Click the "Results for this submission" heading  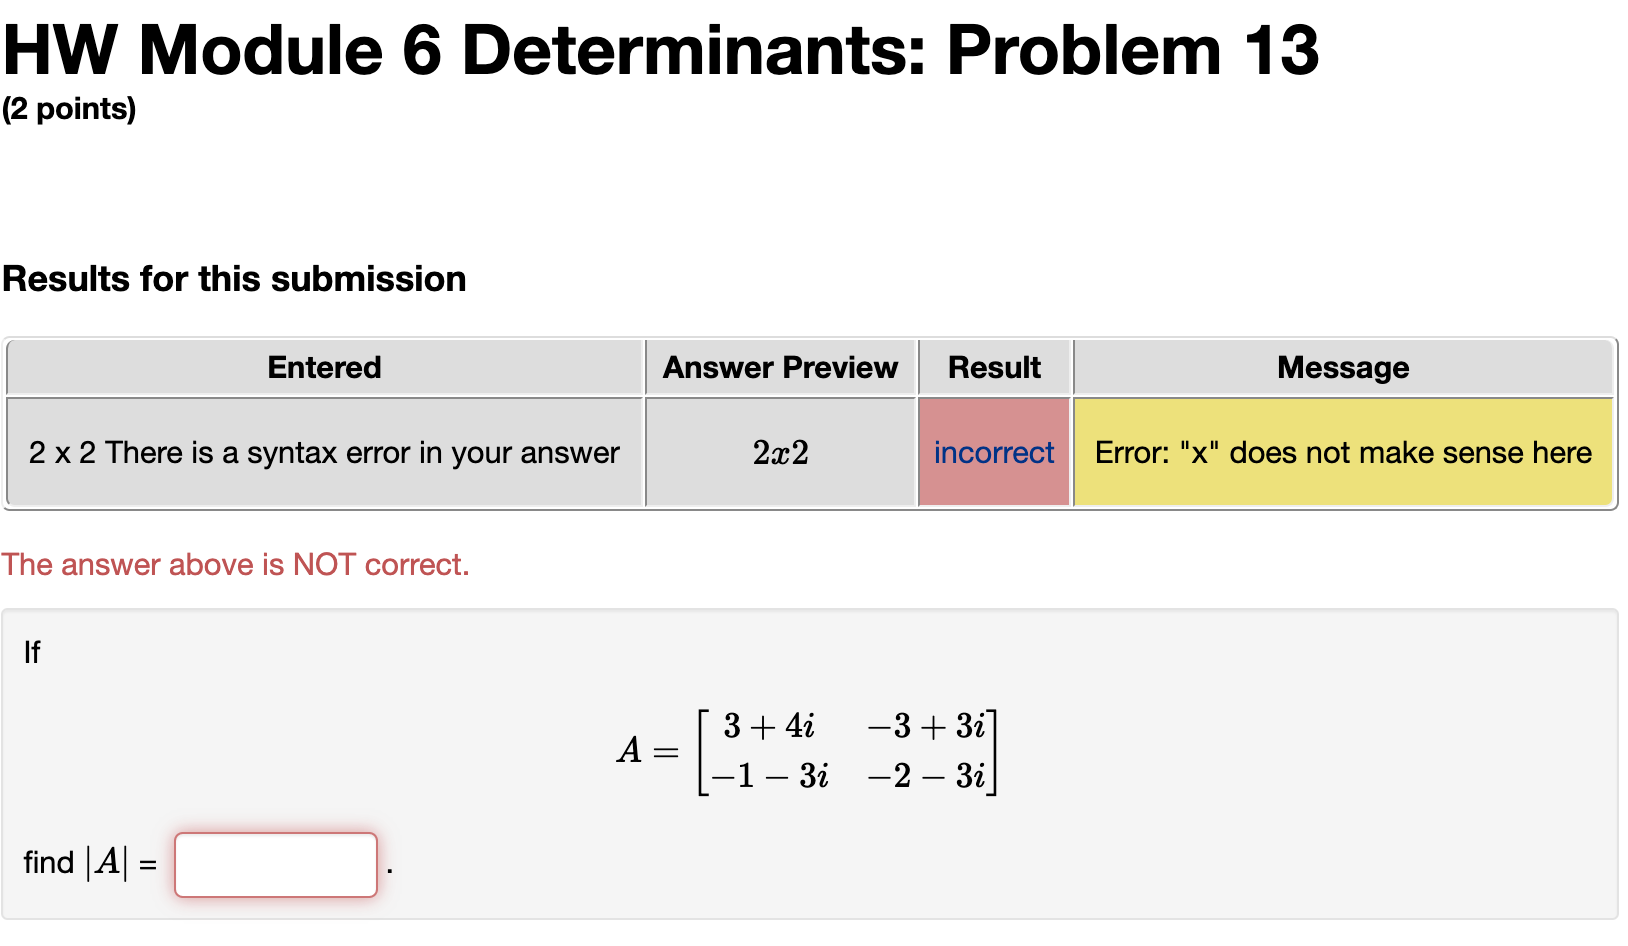(x=235, y=278)
